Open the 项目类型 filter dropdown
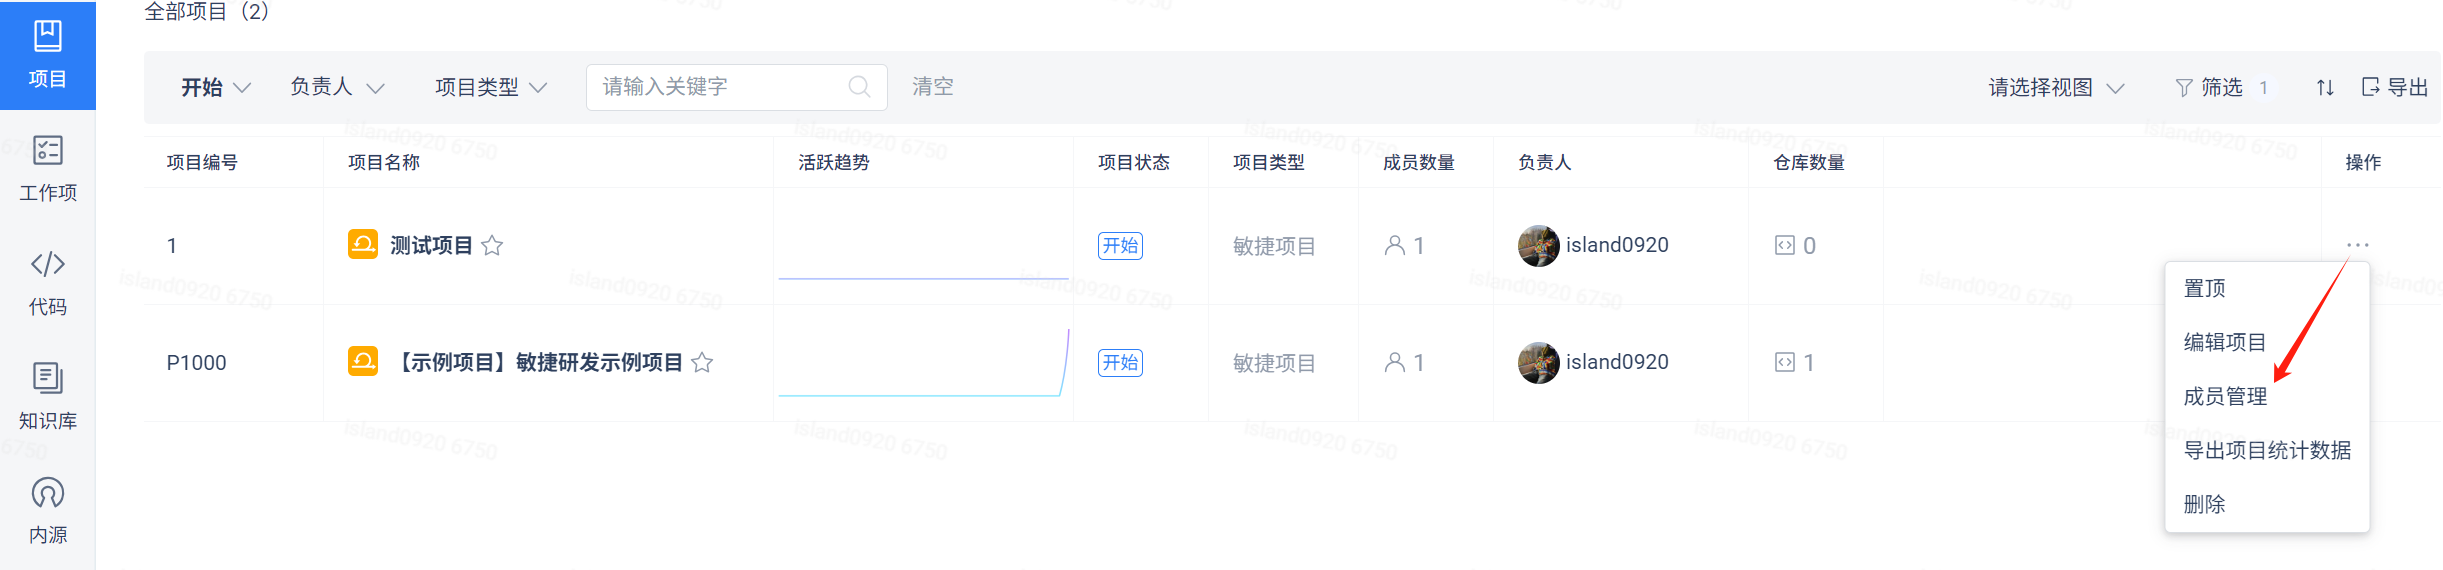This screenshot has width=2443, height=570. (x=491, y=88)
